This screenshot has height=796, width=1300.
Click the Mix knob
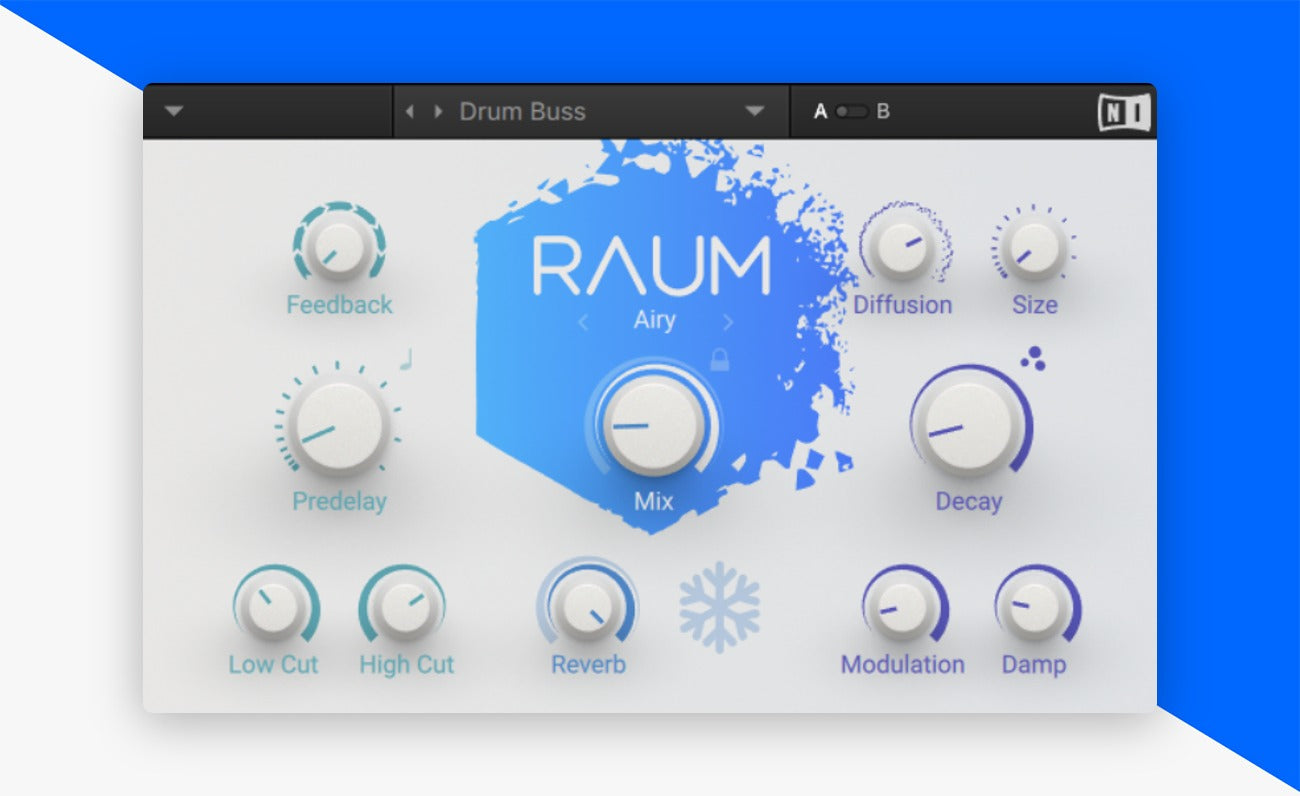tap(653, 426)
